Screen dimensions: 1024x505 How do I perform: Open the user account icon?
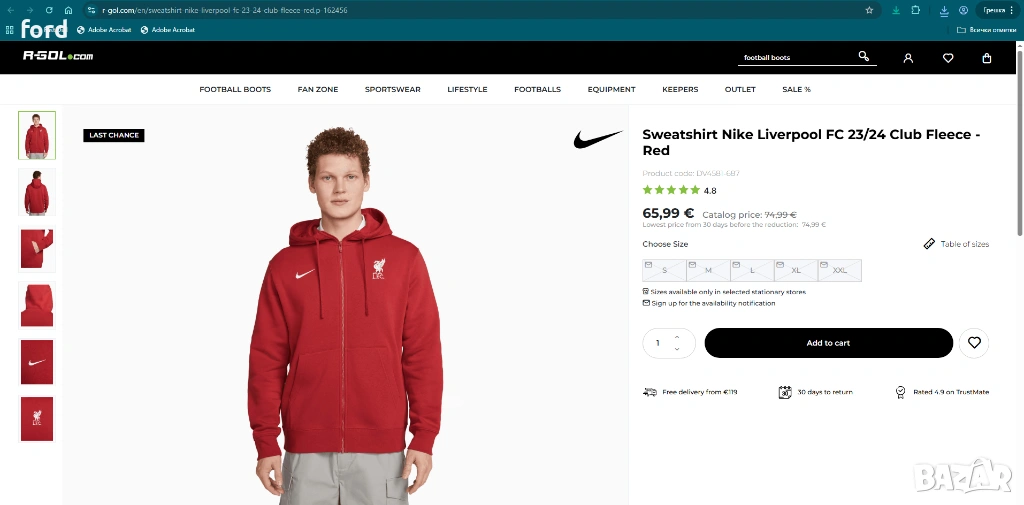coord(908,58)
